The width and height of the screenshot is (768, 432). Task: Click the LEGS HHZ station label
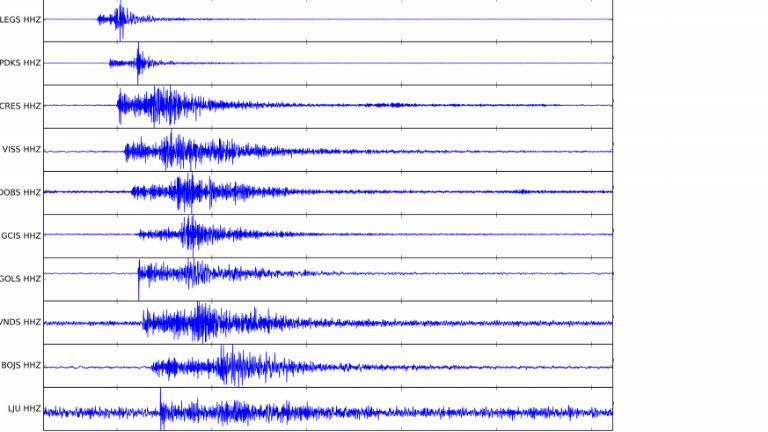tap(20, 19)
